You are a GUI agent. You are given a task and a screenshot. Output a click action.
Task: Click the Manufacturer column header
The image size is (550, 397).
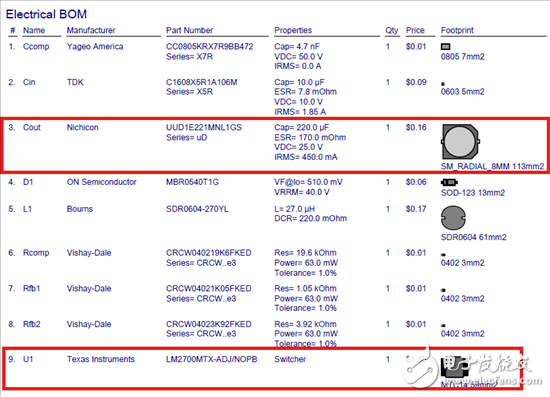pos(91,31)
